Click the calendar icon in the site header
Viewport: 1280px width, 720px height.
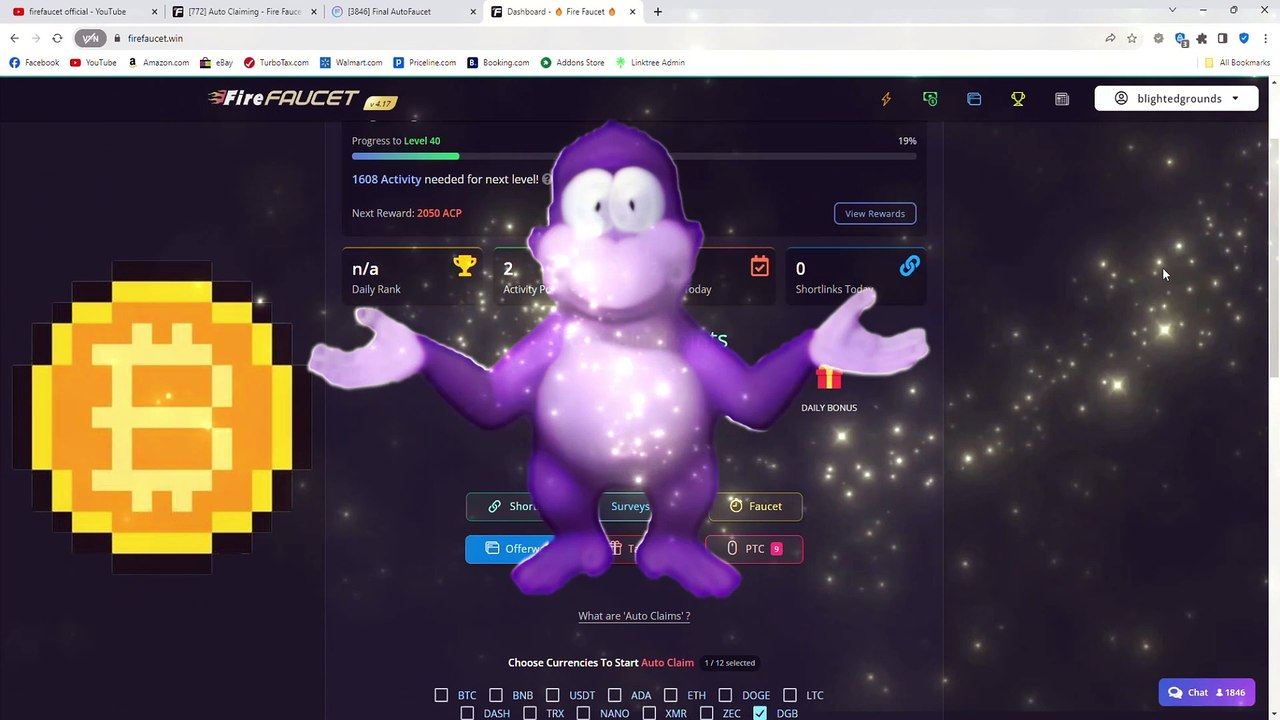1062,99
